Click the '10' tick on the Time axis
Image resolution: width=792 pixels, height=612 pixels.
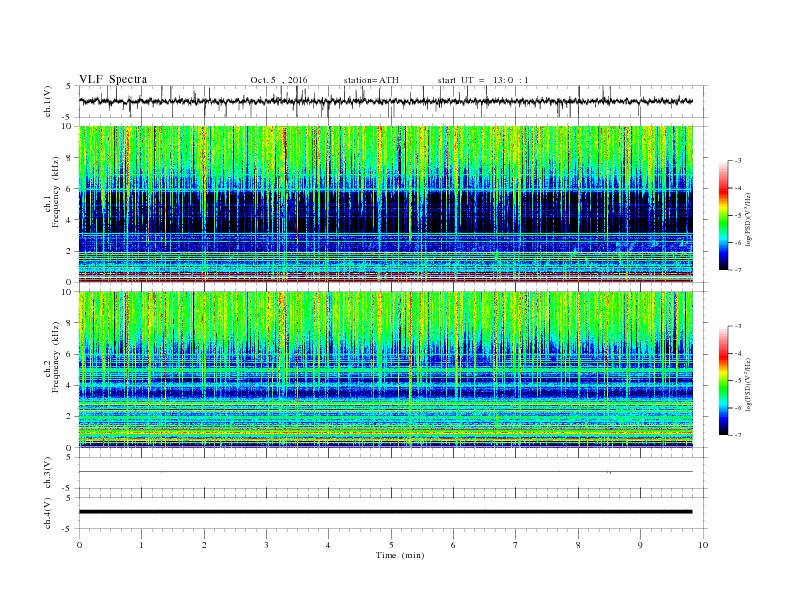[x=703, y=545]
